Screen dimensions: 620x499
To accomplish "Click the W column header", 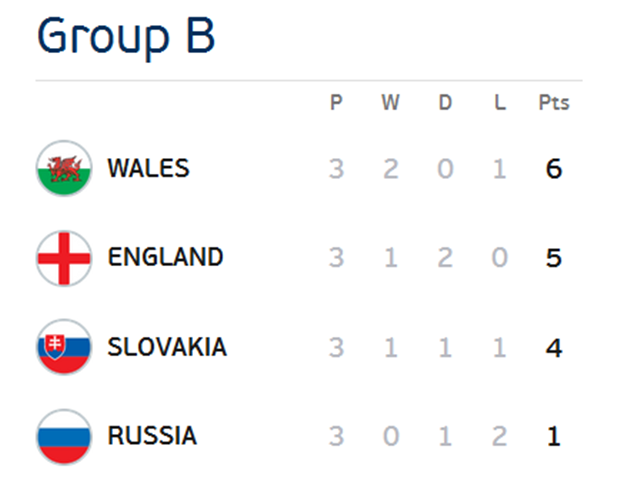I will pos(390,102).
